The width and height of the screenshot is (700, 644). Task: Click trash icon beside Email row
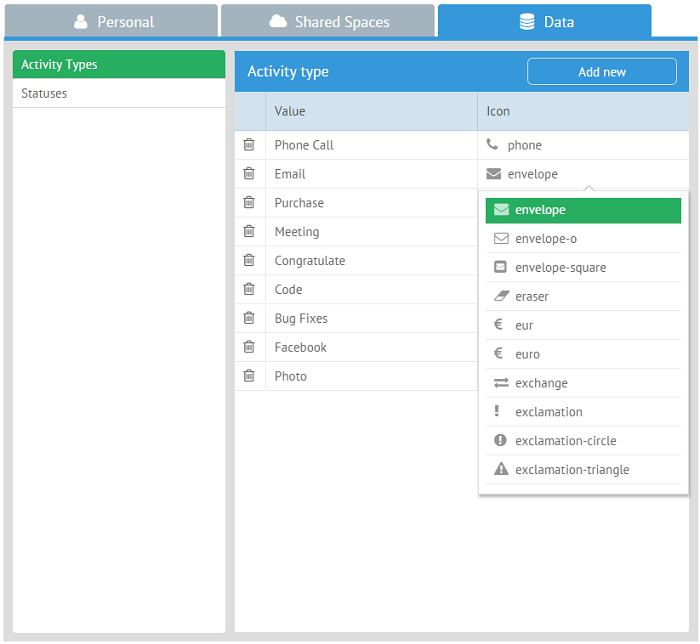pyautogui.click(x=249, y=174)
